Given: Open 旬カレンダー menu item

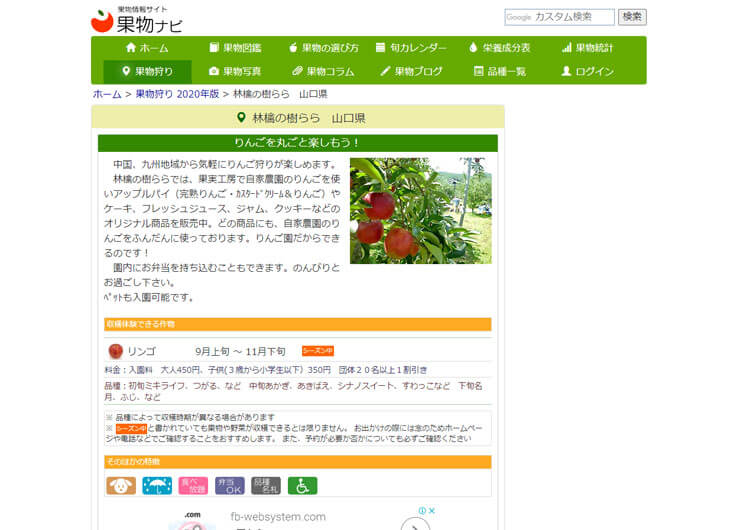Looking at the screenshot, I should pyautogui.click(x=411, y=48).
